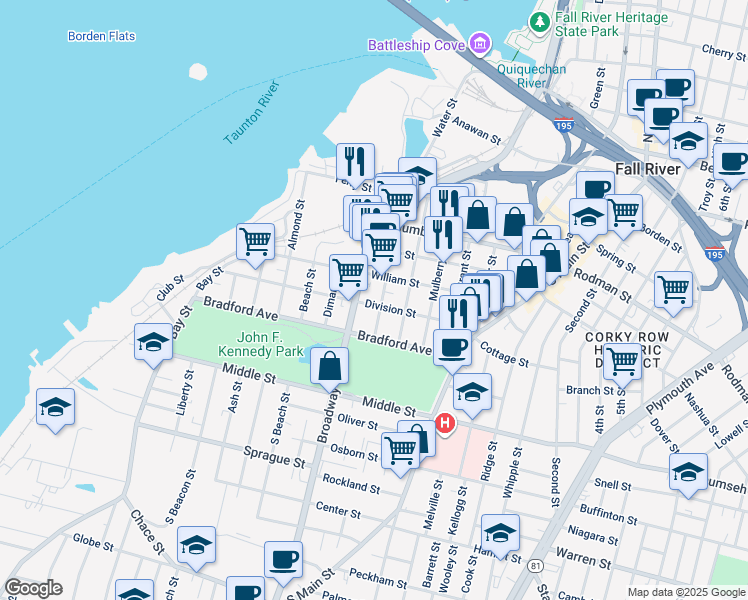Screen dimensions: 748x600
Task: Click the Quiquechan River label
Action: click(x=531, y=76)
